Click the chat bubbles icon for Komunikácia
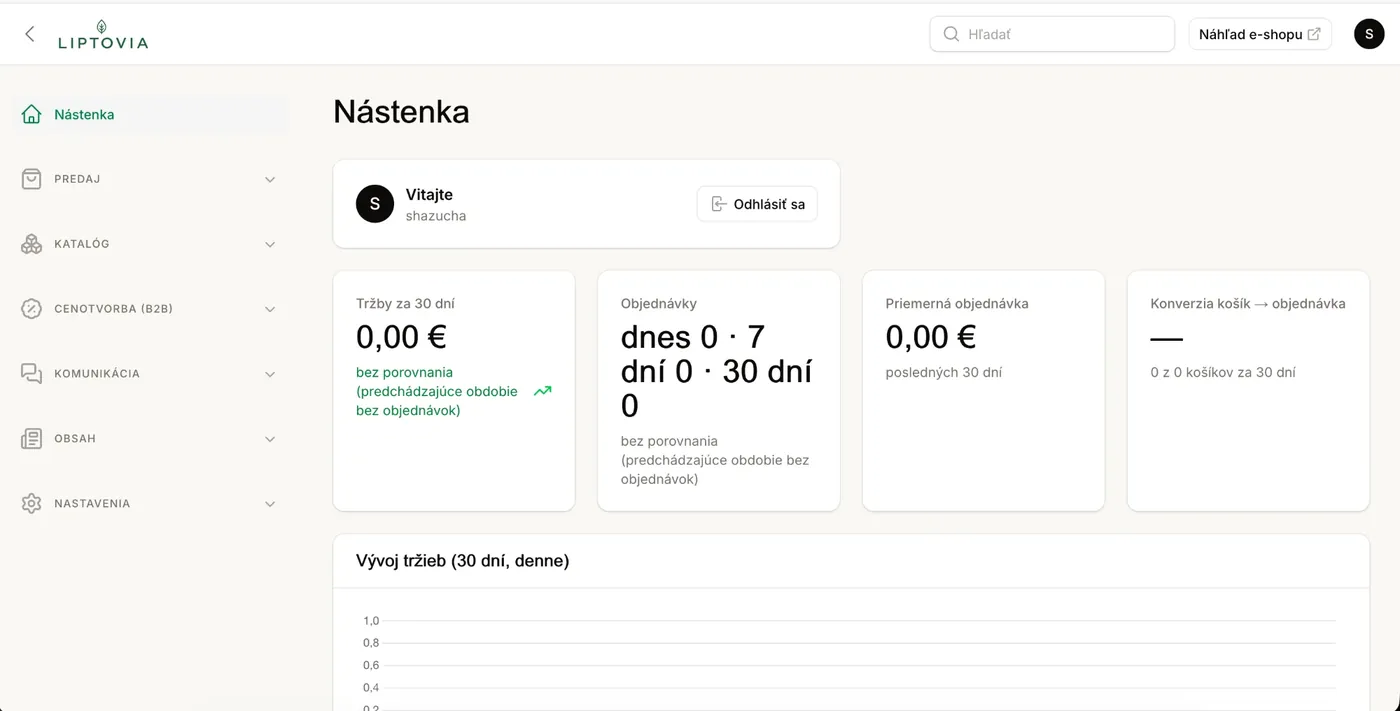The height and width of the screenshot is (711, 1400). coord(32,374)
